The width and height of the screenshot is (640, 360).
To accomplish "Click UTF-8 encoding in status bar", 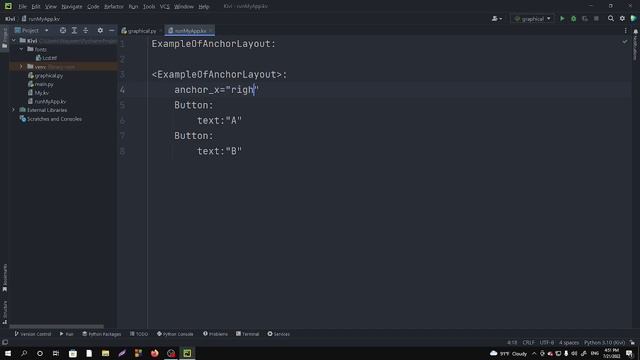I will [547, 342].
